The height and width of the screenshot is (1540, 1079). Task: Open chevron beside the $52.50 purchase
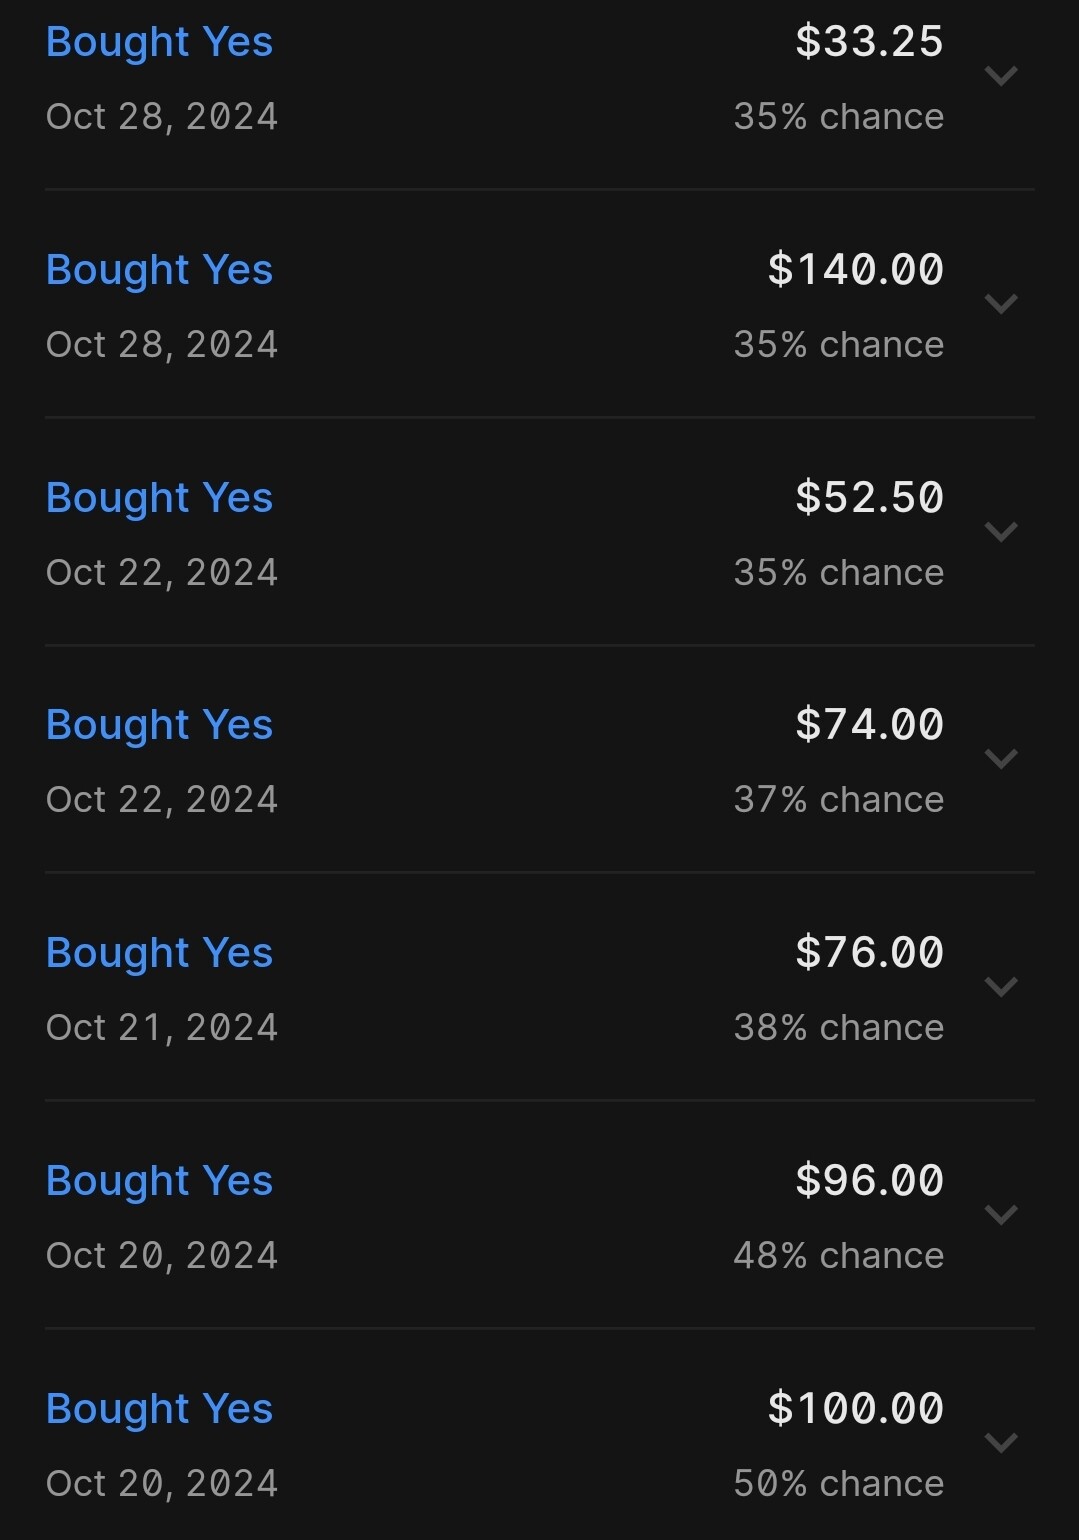pyautogui.click(x=1000, y=532)
